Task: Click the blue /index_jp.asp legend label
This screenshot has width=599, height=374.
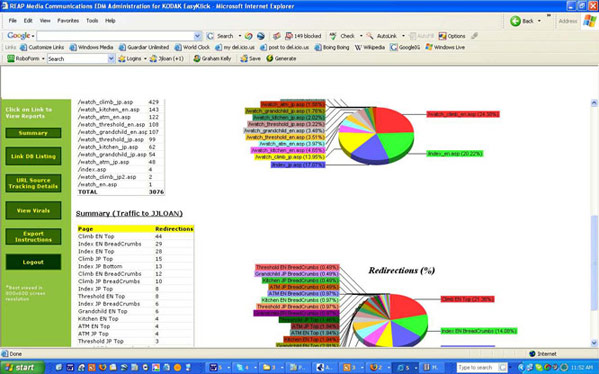Action: 298,165
